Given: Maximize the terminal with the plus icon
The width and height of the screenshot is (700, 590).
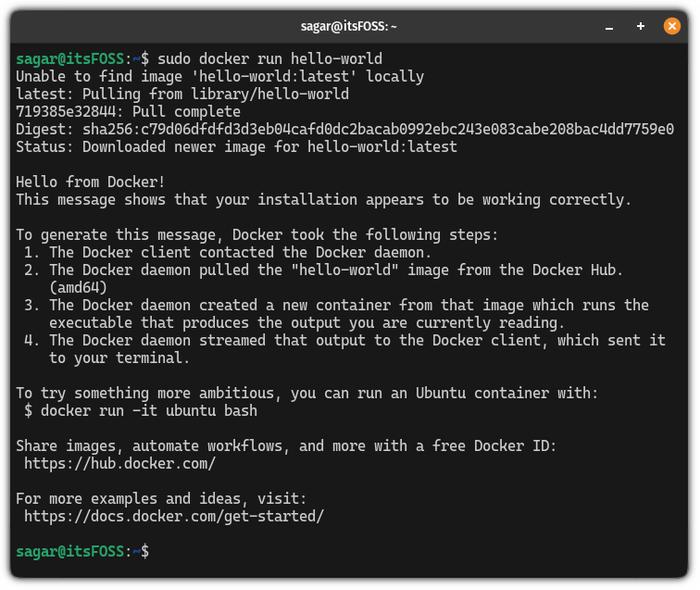Looking at the screenshot, I should point(641,26).
